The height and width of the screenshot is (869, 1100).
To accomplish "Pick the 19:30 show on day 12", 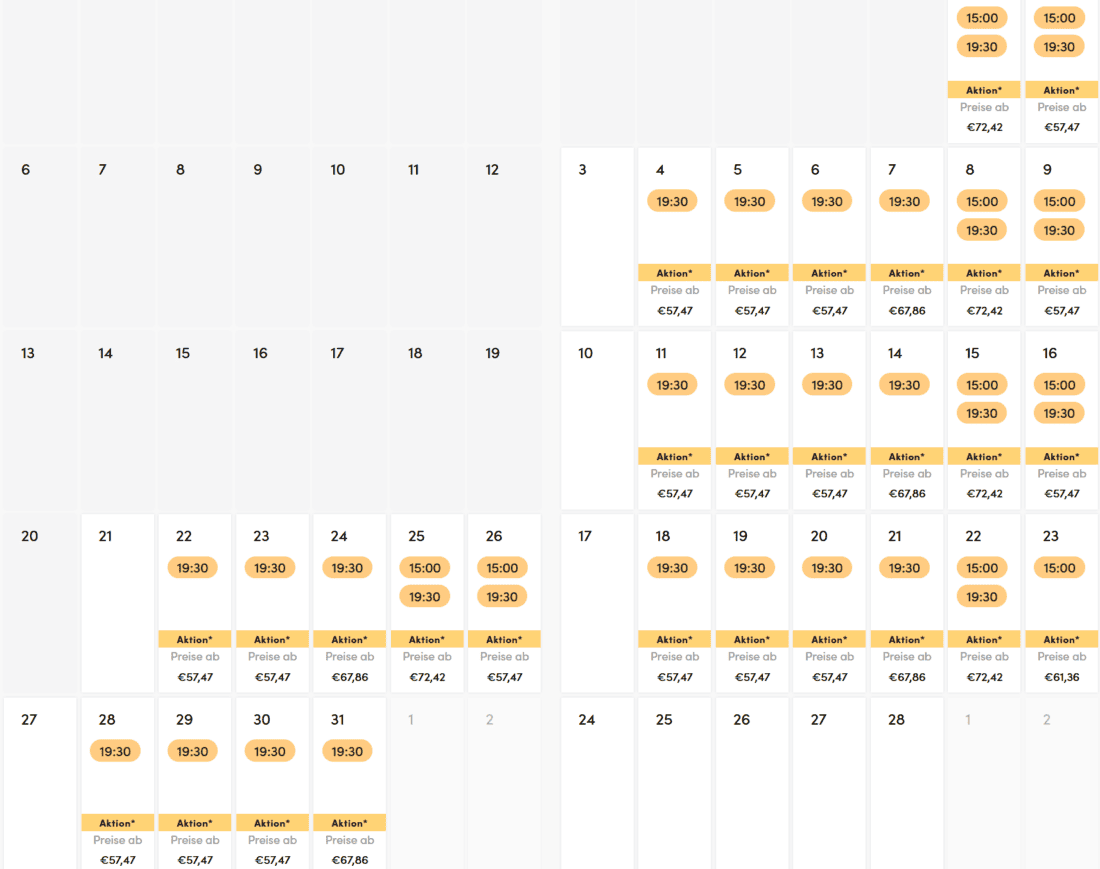I will click(x=750, y=385).
